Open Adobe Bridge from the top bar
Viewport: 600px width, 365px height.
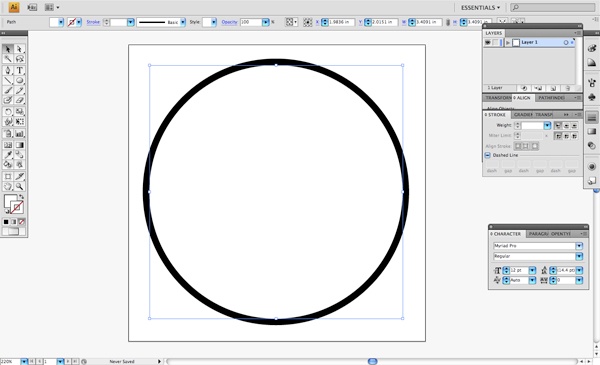coord(32,7)
